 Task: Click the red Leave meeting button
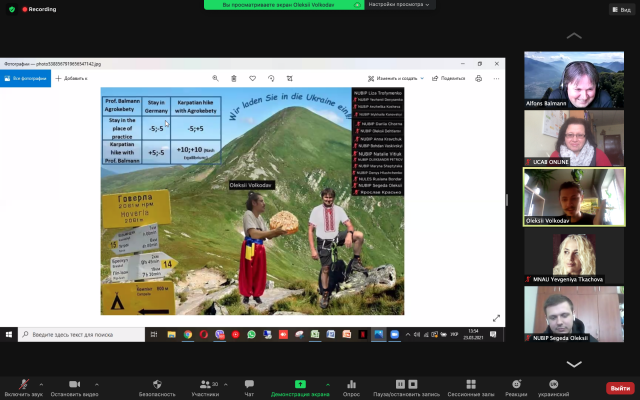pos(619,388)
